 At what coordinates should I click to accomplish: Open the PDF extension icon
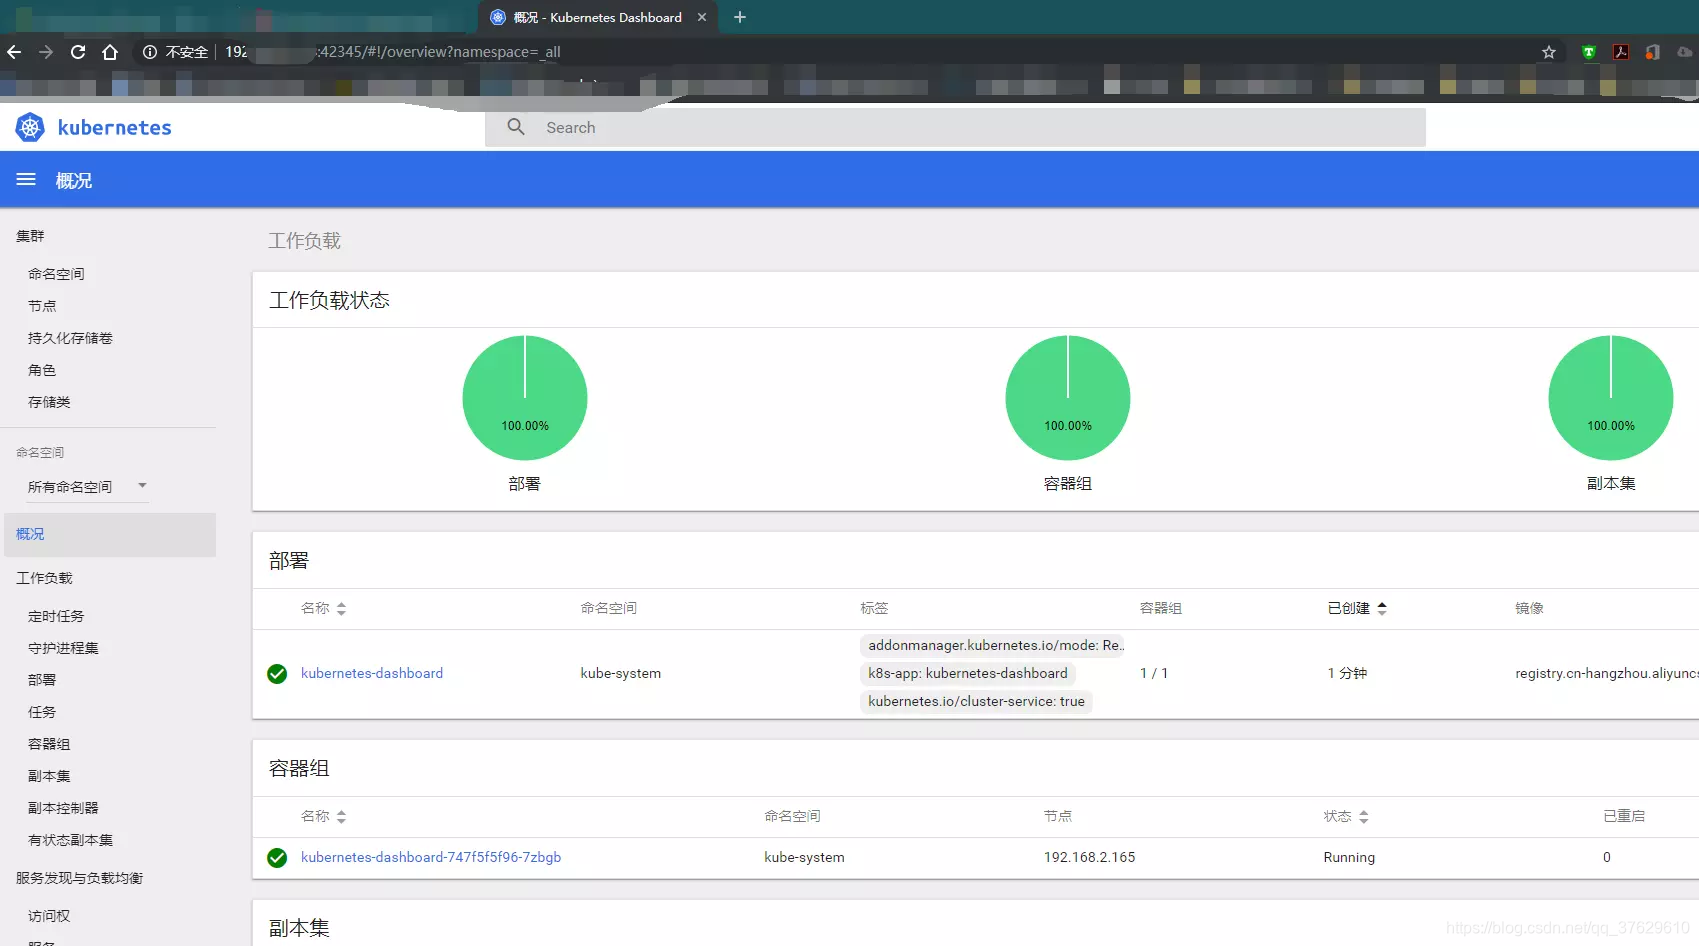[x=1621, y=52]
